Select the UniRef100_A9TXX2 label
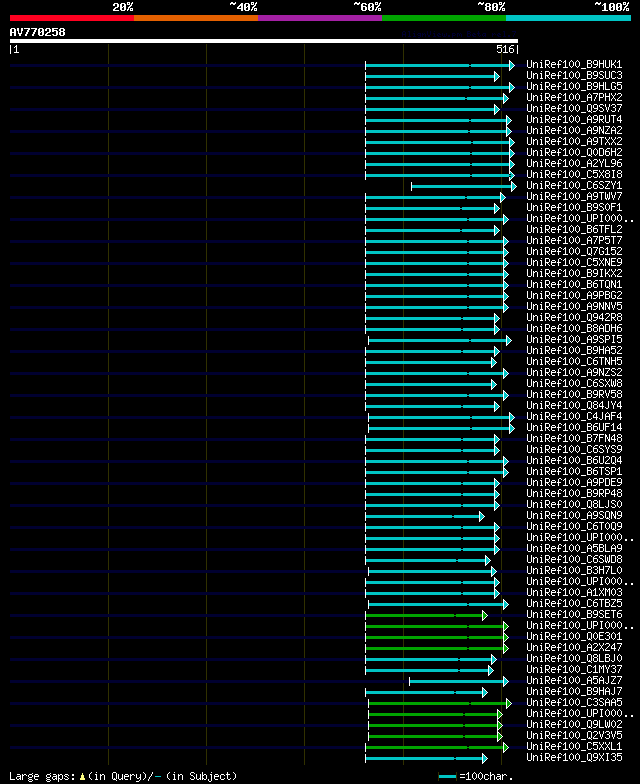The width and height of the screenshot is (640, 784). tap(574, 142)
